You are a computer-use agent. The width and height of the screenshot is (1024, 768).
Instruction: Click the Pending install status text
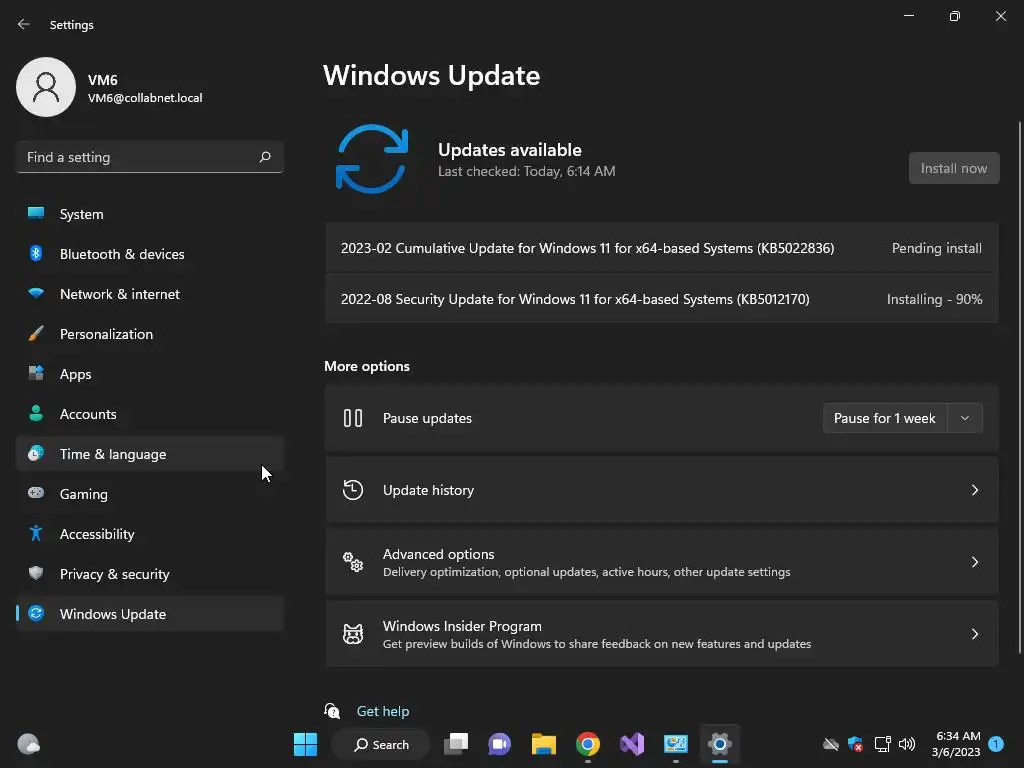(x=936, y=248)
